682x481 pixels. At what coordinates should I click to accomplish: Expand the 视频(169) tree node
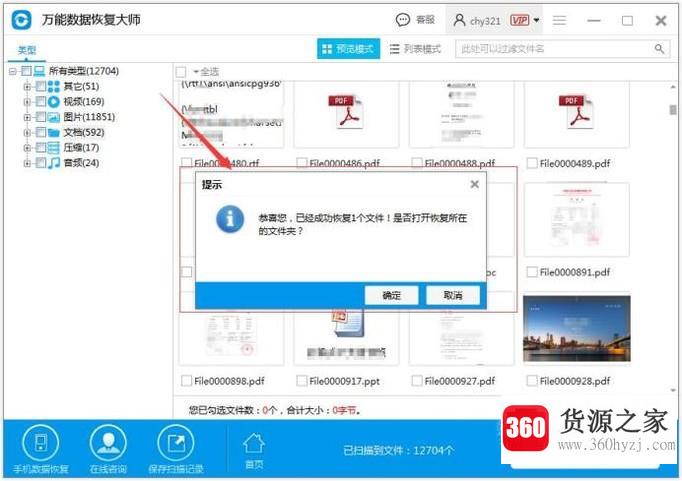coord(27,102)
